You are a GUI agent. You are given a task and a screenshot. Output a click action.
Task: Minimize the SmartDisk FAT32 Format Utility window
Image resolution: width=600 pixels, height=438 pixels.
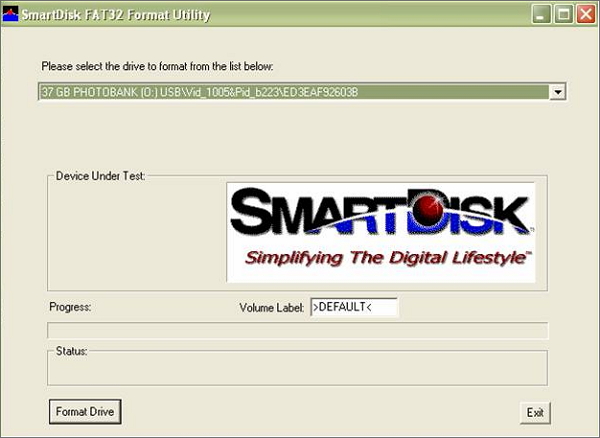[541, 14]
